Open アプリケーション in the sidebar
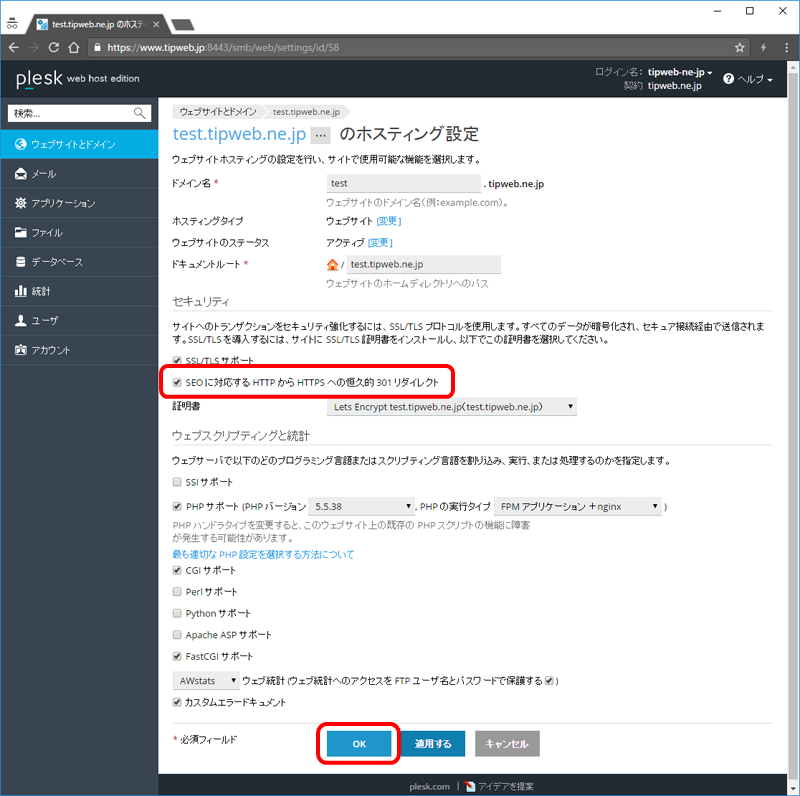This screenshot has height=796, width=800. tap(80, 203)
